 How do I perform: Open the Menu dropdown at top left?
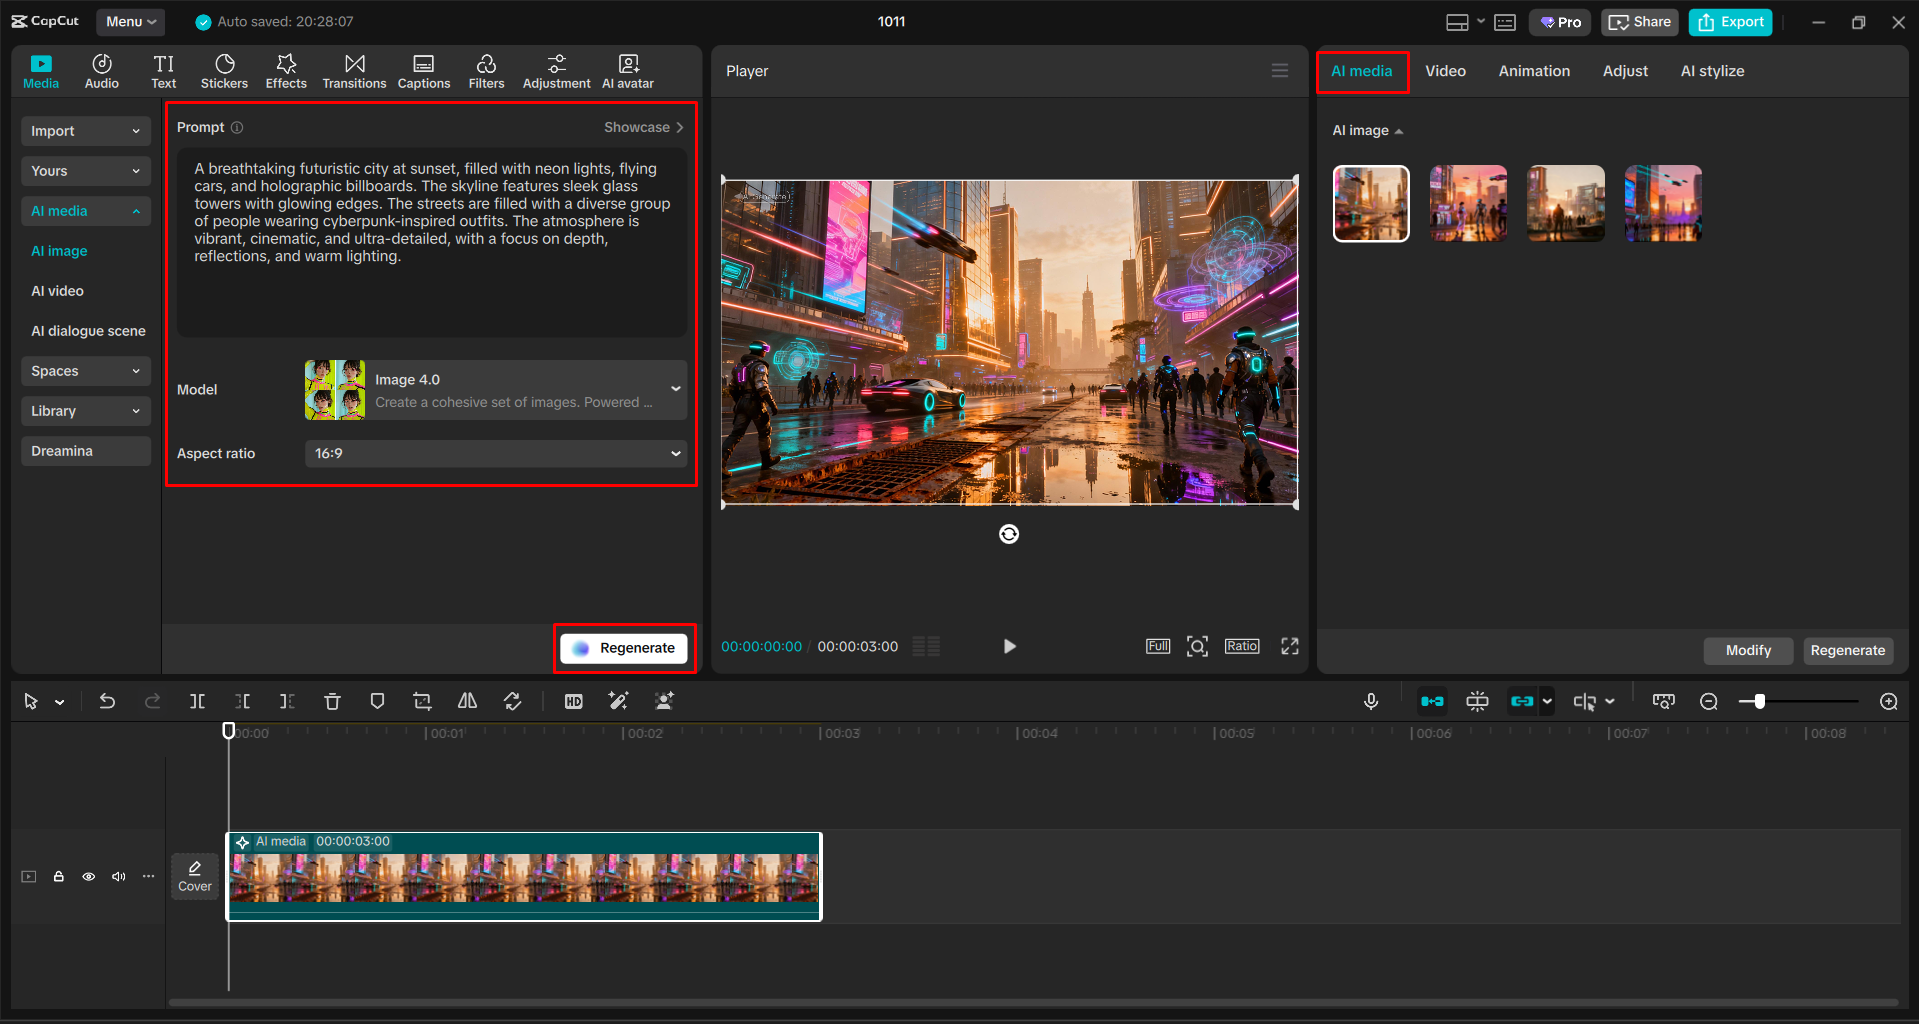(x=130, y=21)
